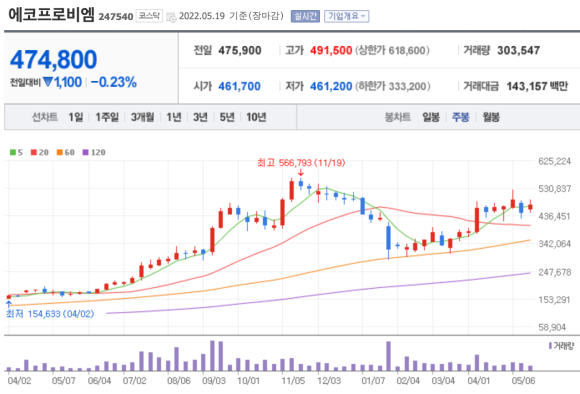Image resolution: width=580 pixels, height=394 pixels.
Task: Click the volume value 303,547
Action: coord(519,50)
